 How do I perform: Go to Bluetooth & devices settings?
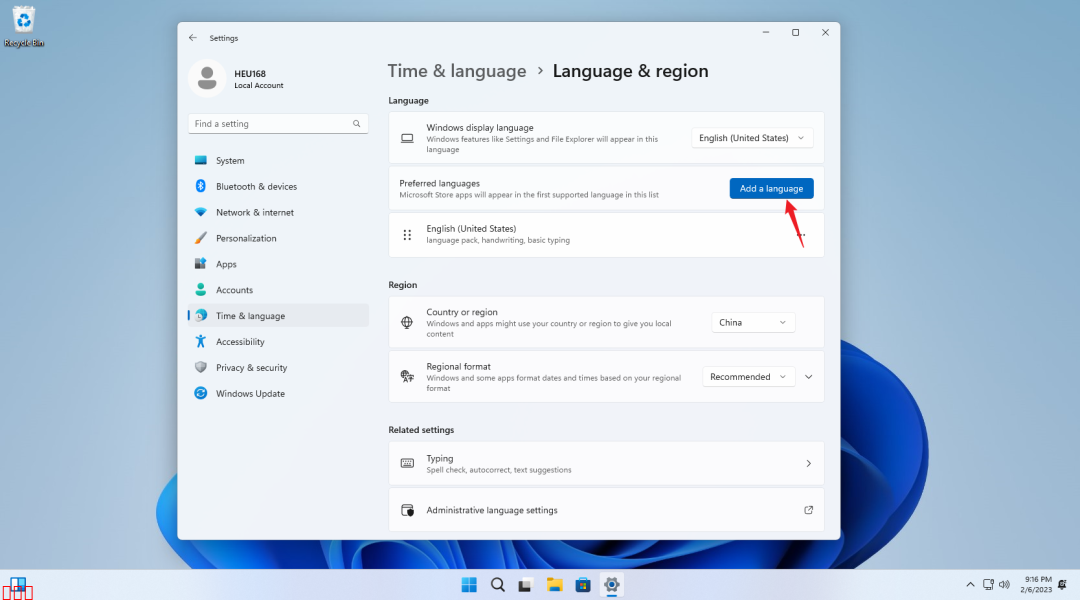[256, 187]
